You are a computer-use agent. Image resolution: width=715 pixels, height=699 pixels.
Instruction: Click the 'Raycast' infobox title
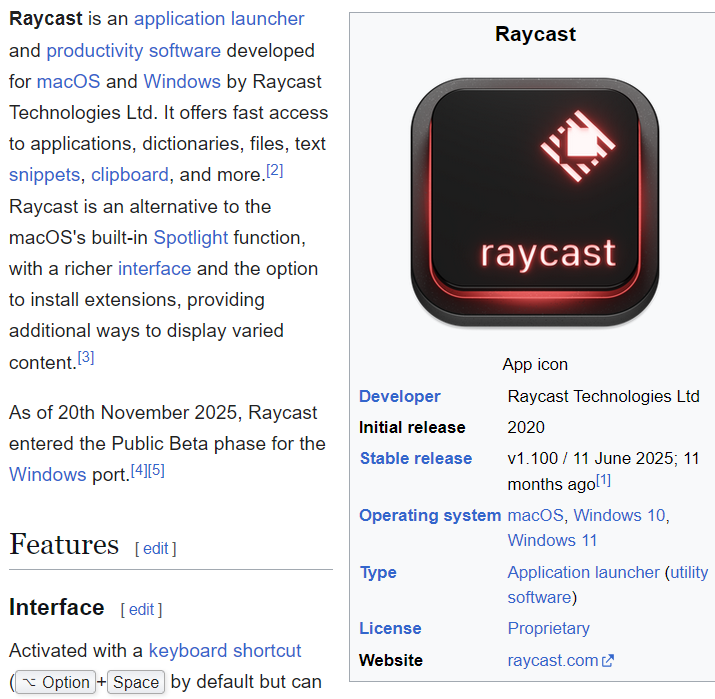[535, 34]
